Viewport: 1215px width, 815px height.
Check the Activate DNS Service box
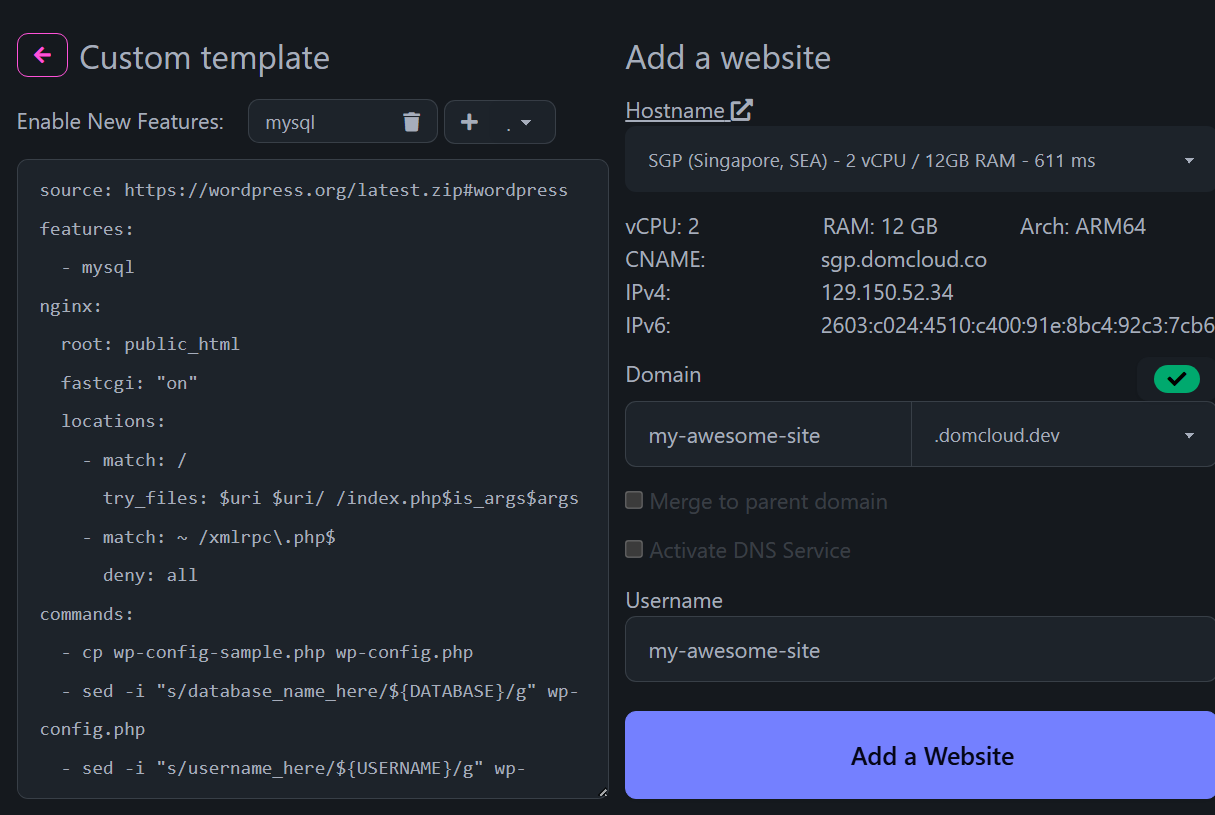pyautogui.click(x=634, y=549)
